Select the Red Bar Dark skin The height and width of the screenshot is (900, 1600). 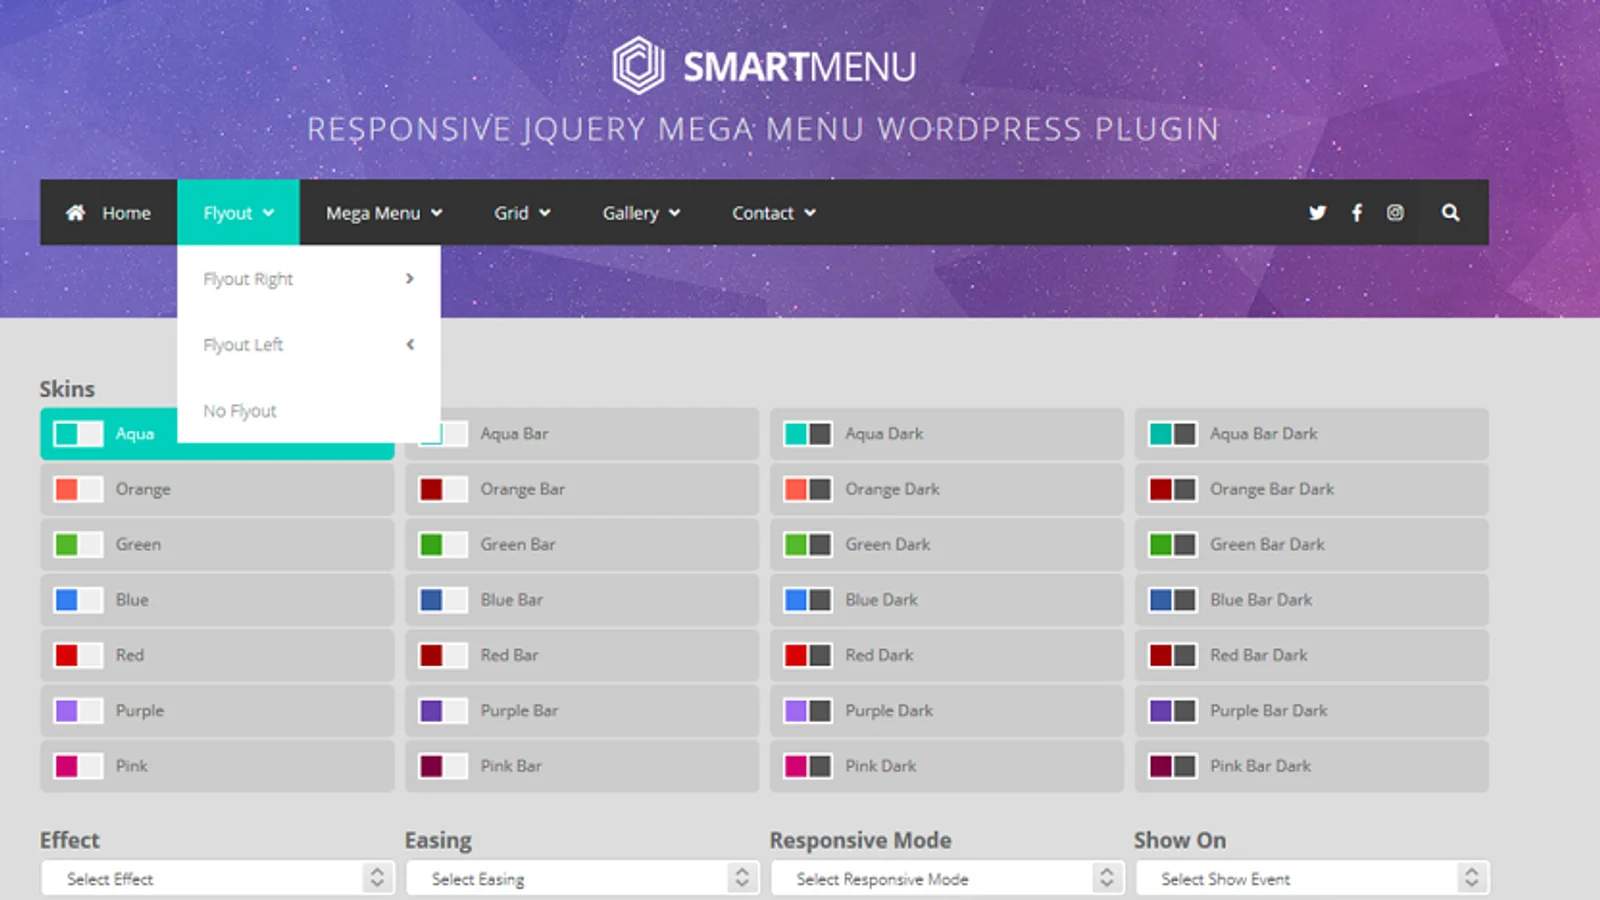tap(1312, 655)
